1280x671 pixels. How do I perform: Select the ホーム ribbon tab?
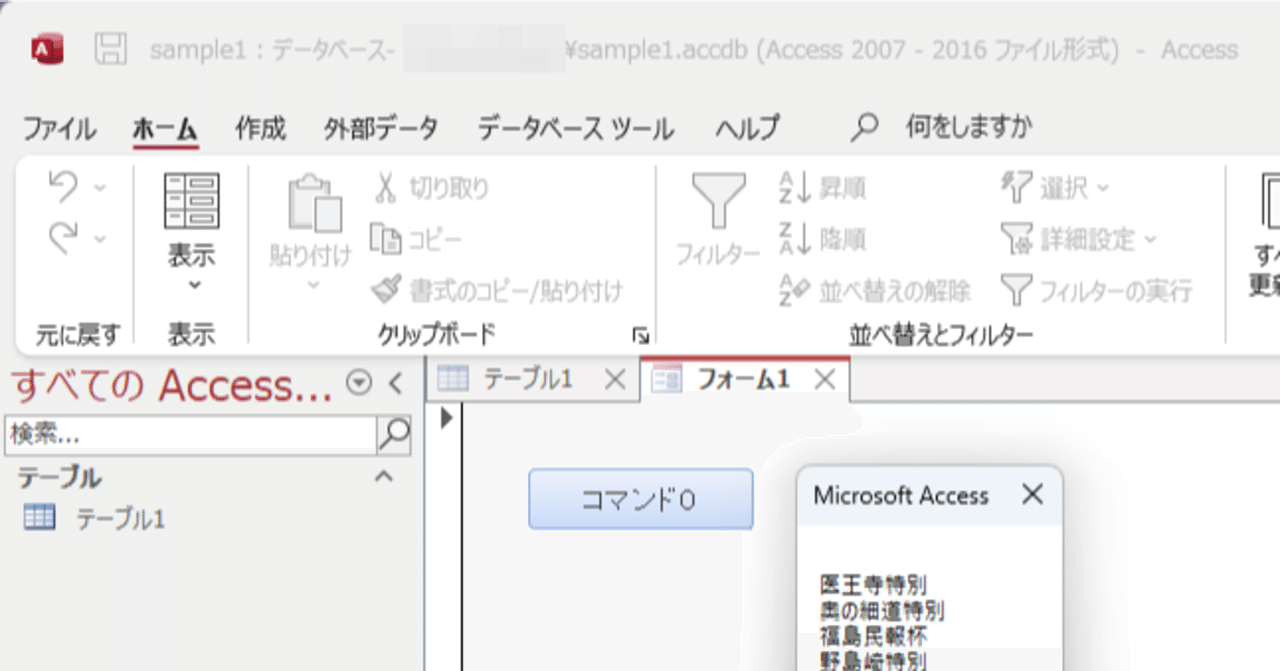166,128
